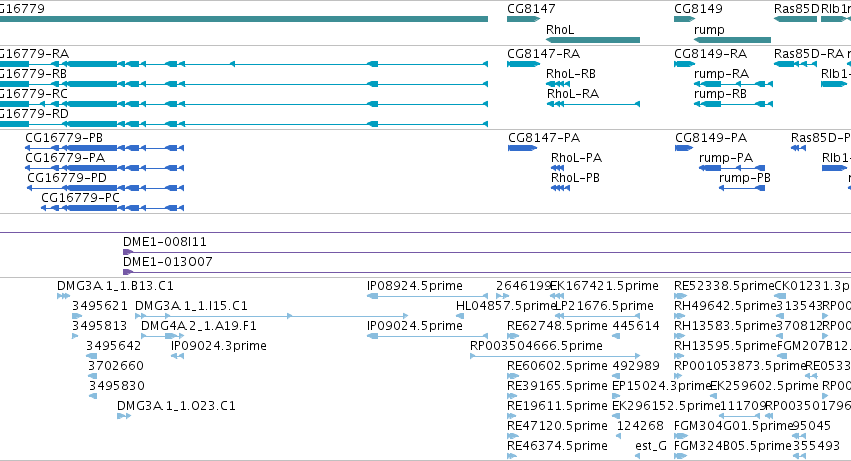Select the RP003504666.5prime EST label
This screenshot has height=461, width=851.
click(536, 346)
